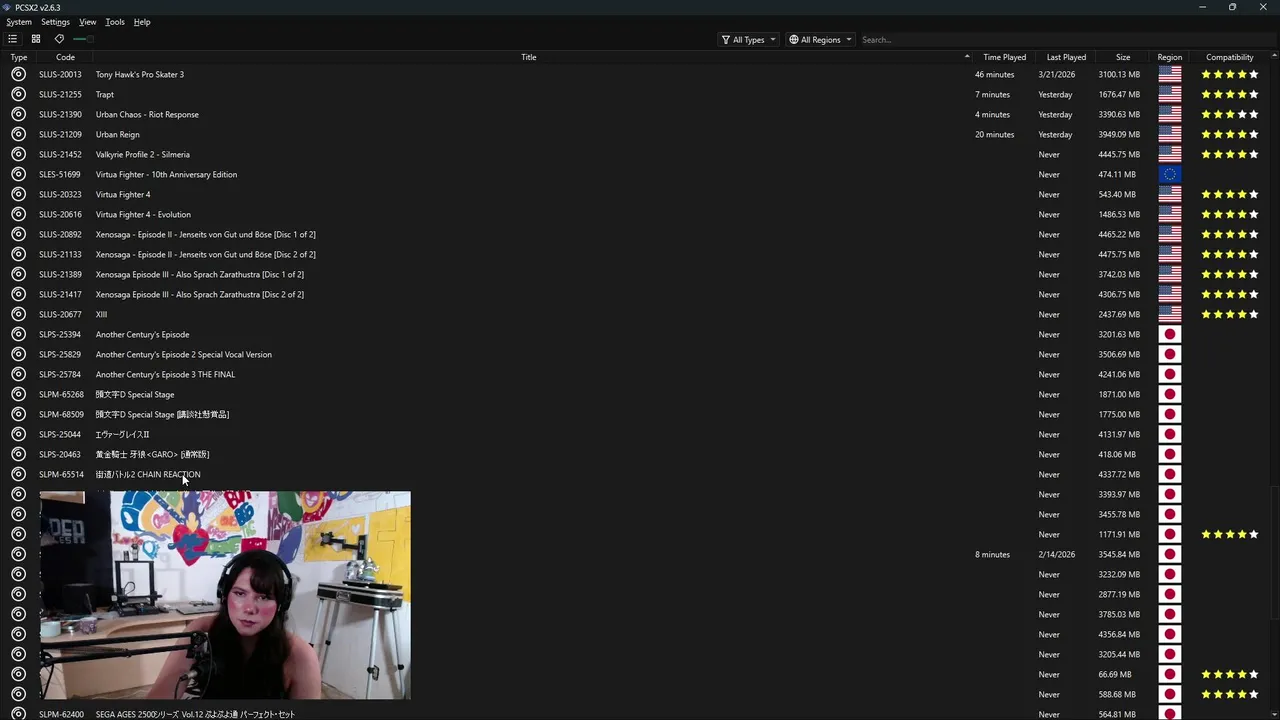Click disc icon in the XIII row
Screen dimensions: 1280x720
pyautogui.click(x=18, y=314)
